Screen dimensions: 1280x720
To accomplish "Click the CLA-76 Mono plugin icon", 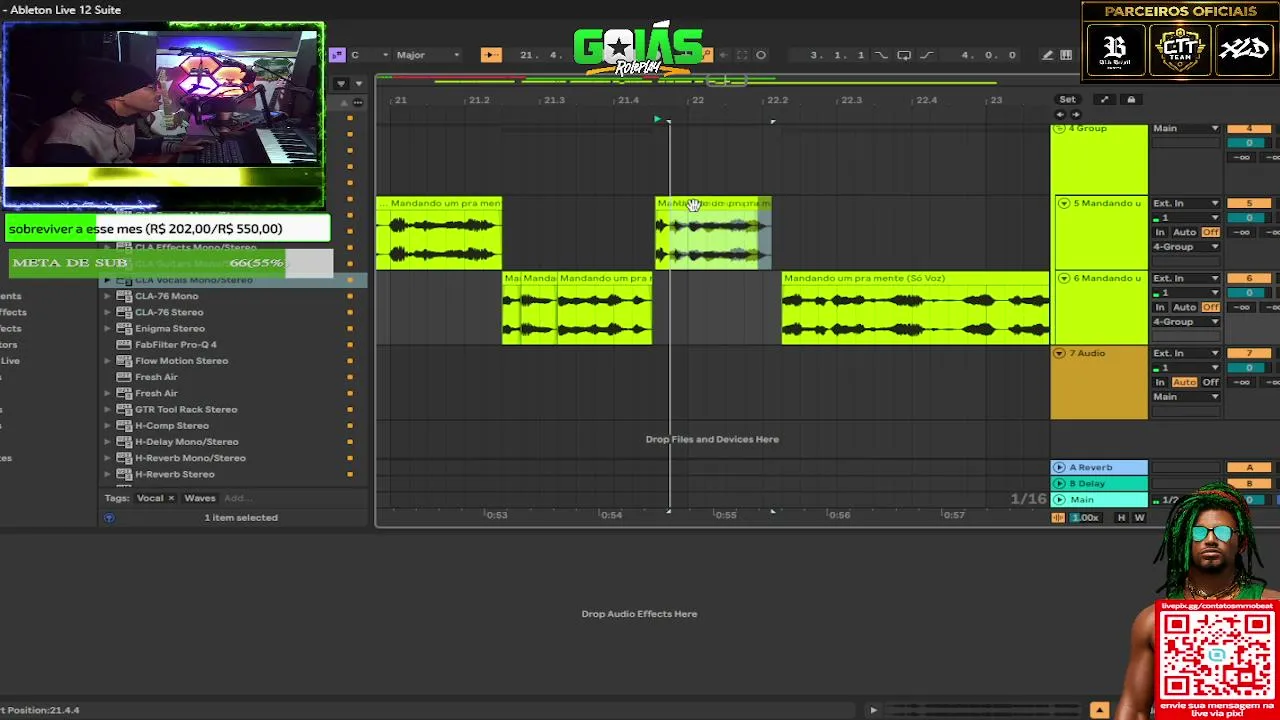I will pyautogui.click(x=124, y=296).
